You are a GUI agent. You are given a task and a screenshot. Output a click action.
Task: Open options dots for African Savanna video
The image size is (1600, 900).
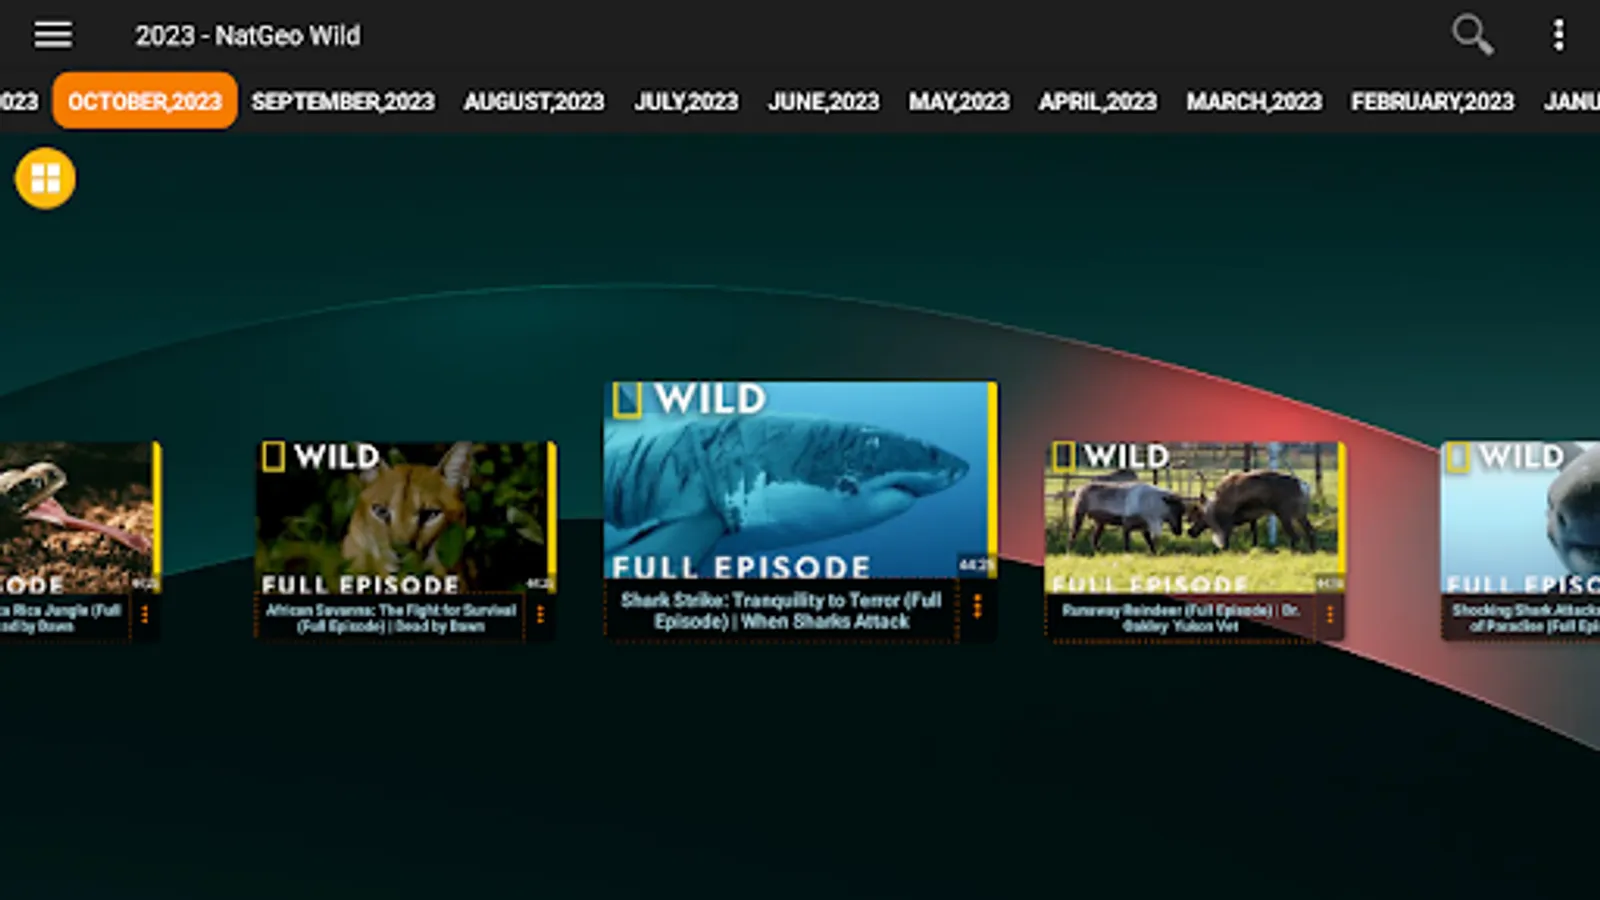coord(540,614)
